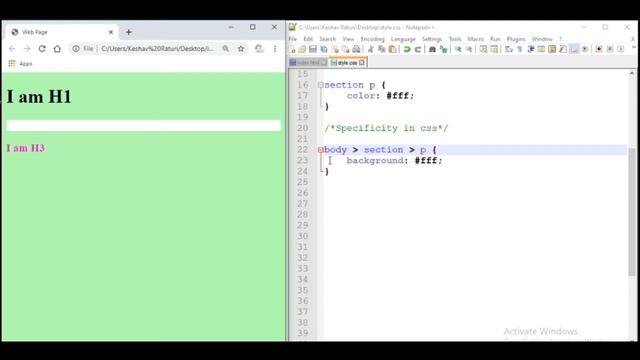Click the Replace toolbar icon
This screenshot has height=360, width=640.
[443, 49]
